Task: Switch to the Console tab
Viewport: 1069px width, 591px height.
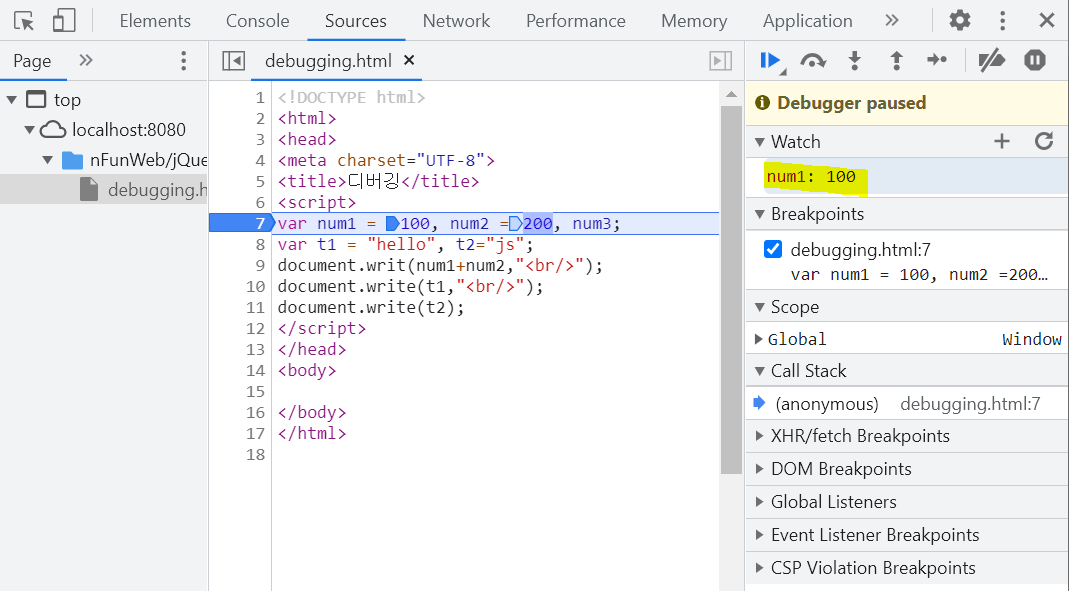Action: click(x=258, y=21)
